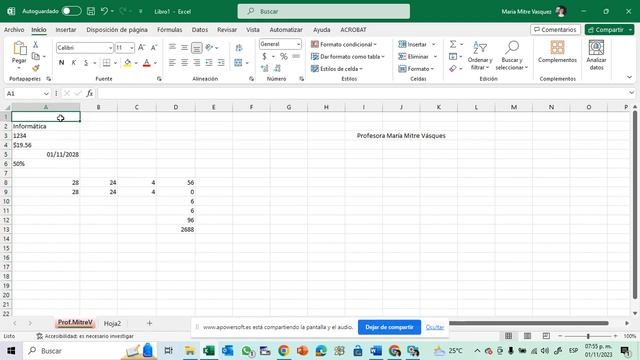The width and height of the screenshot is (640, 360).
Task: Switch to the Revisar tab
Action: pos(227,30)
